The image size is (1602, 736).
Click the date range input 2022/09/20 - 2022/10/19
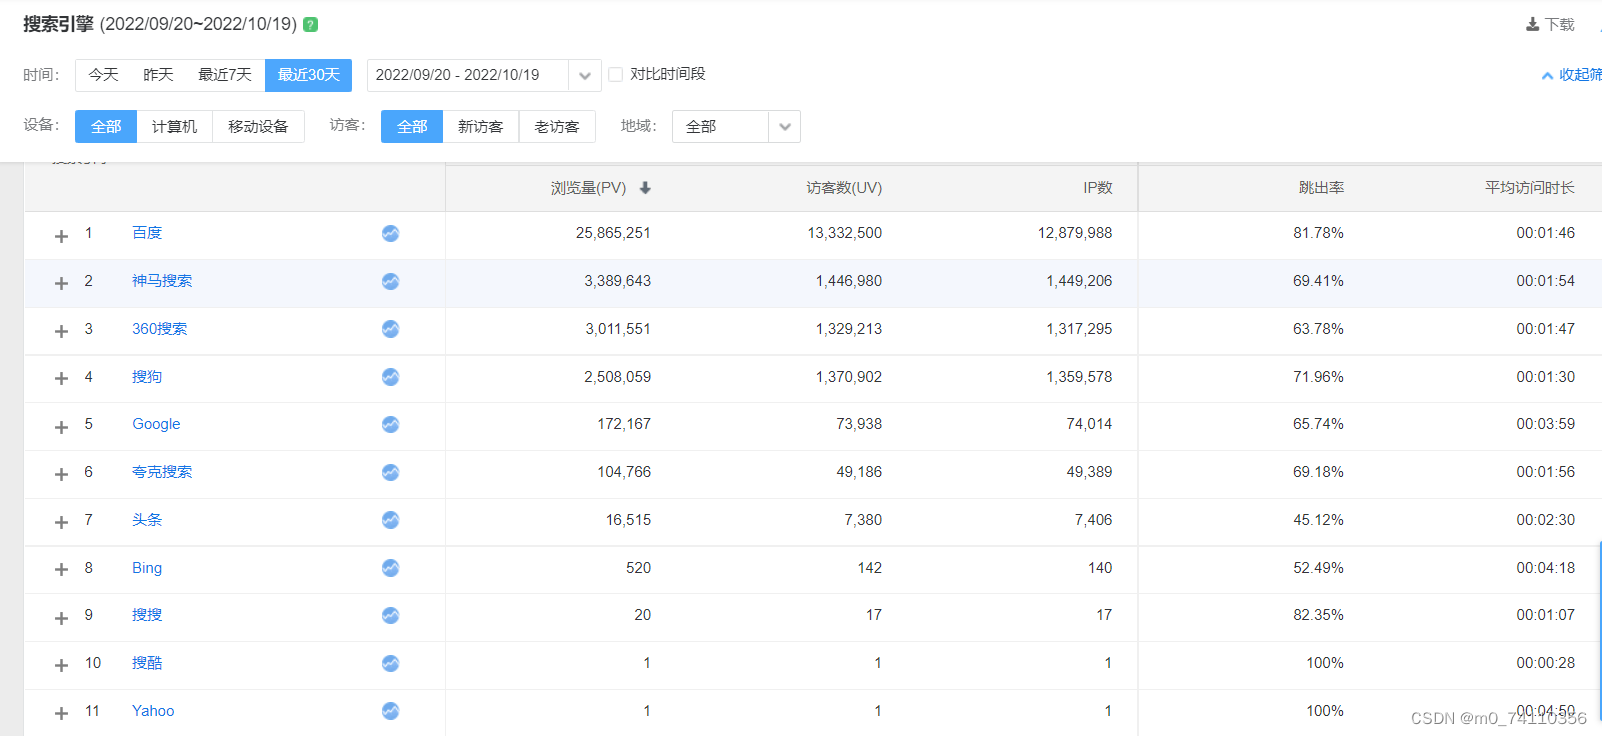[x=468, y=75]
